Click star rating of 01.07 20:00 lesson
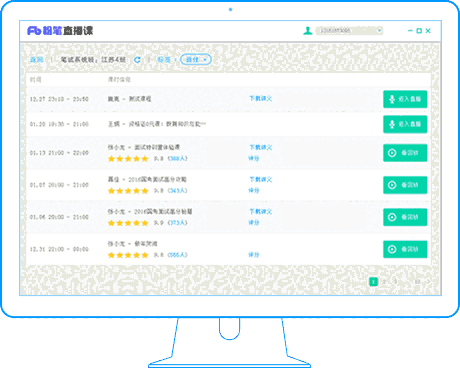The height and width of the screenshot is (368, 460). 128,191
